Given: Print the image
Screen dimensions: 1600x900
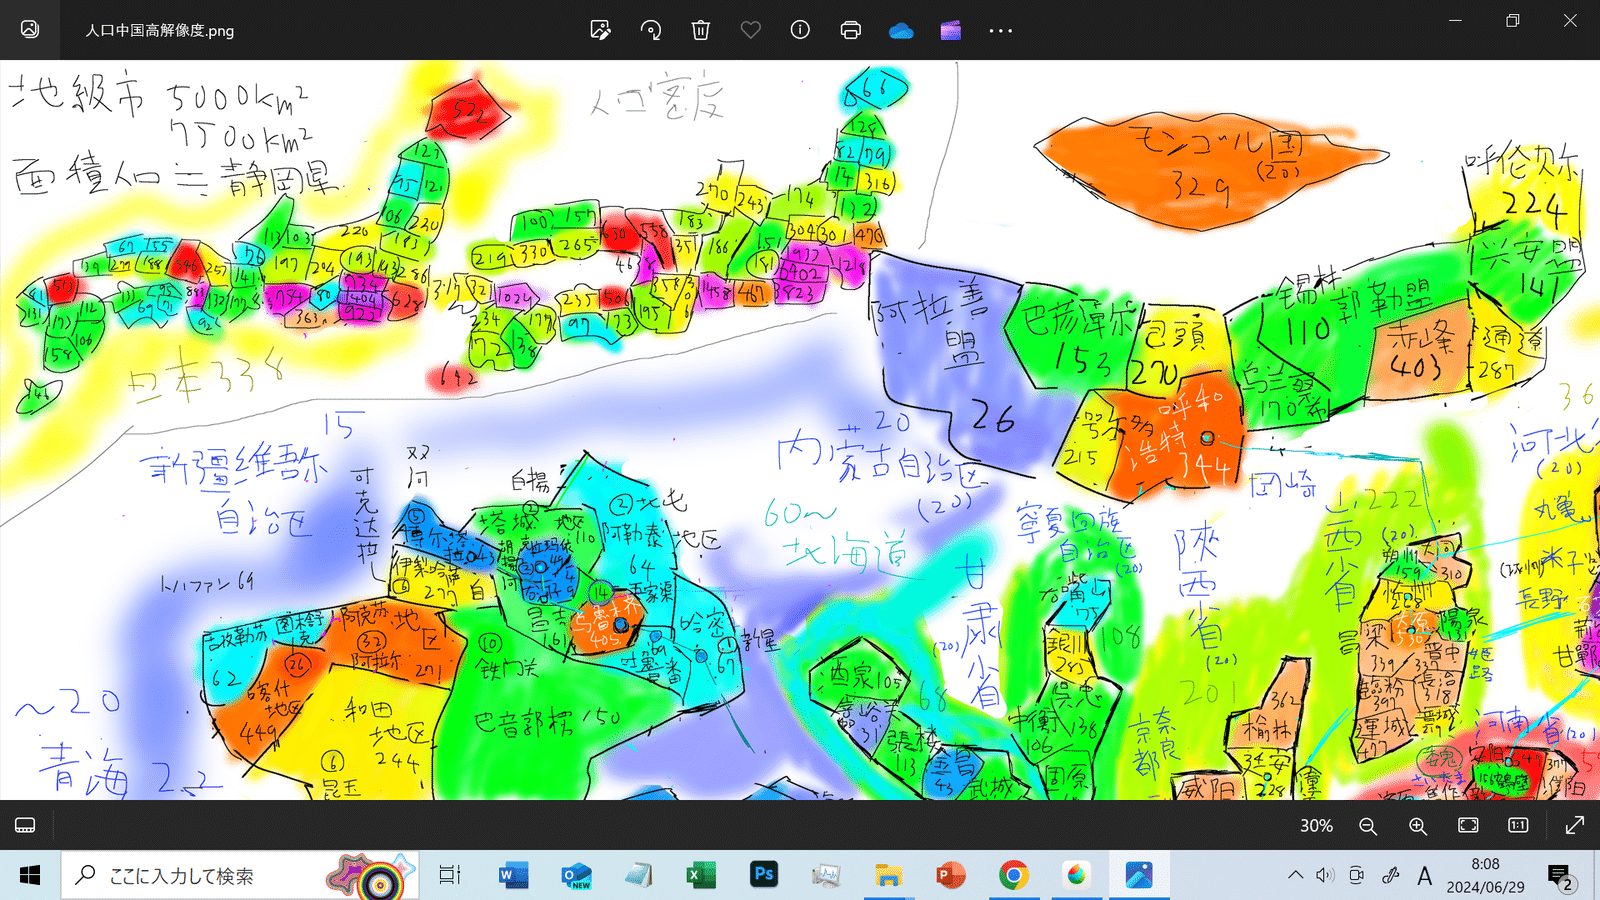Looking at the screenshot, I should pos(851,30).
